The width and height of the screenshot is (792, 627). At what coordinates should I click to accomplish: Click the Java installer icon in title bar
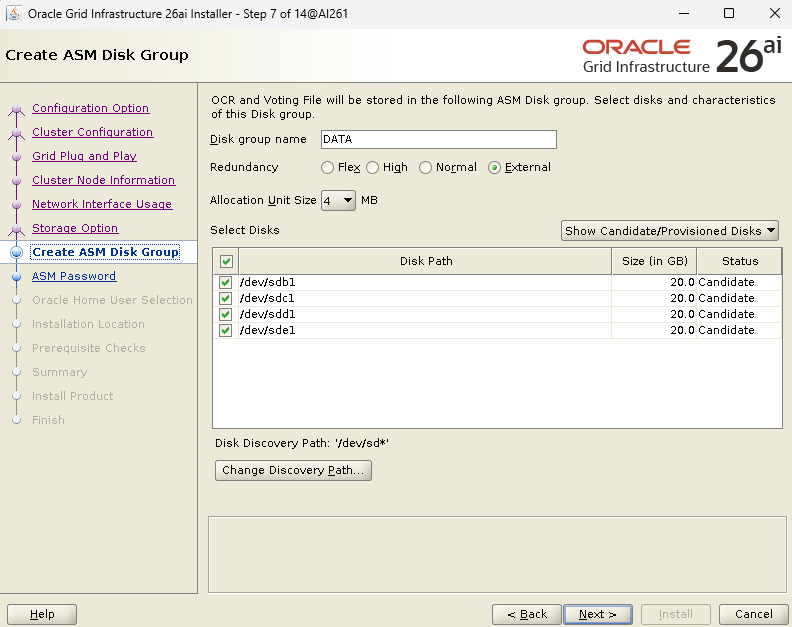[x=14, y=14]
